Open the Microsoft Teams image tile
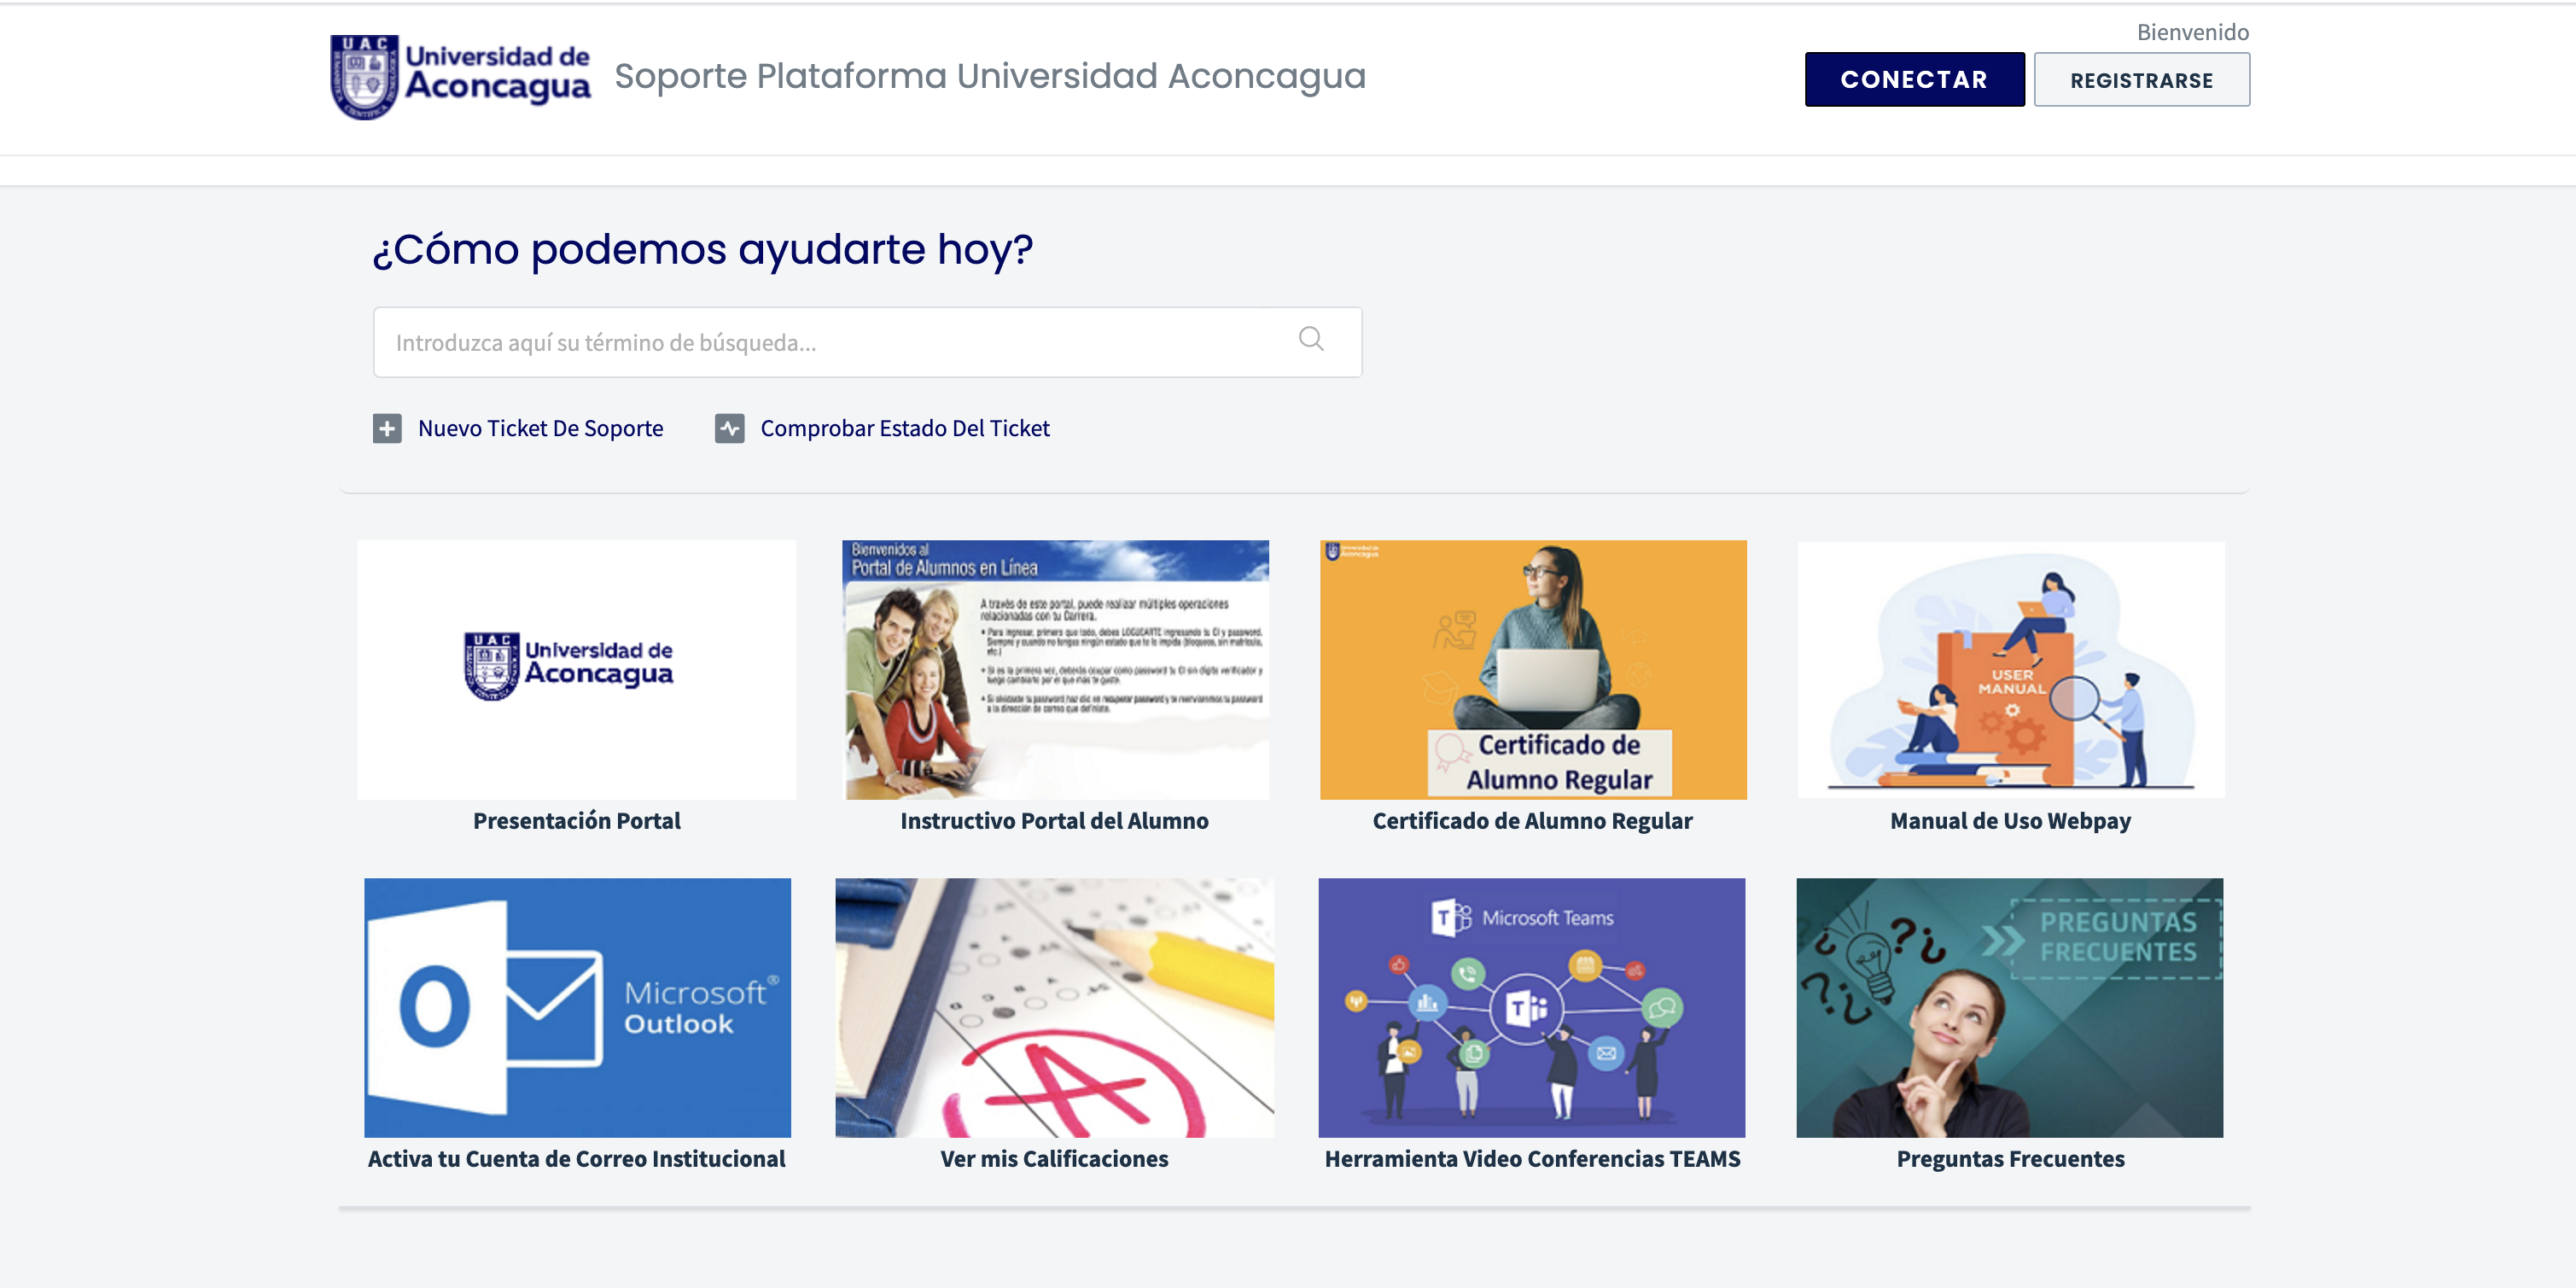Image resolution: width=2576 pixels, height=1288 pixels. point(1532,1008)
